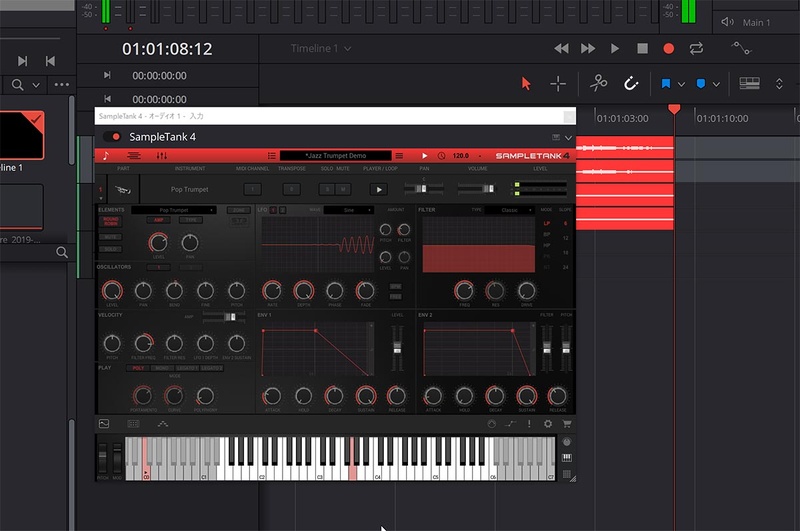
Task: Select LFO 2 tab button
Action: (x=283, y=210)
